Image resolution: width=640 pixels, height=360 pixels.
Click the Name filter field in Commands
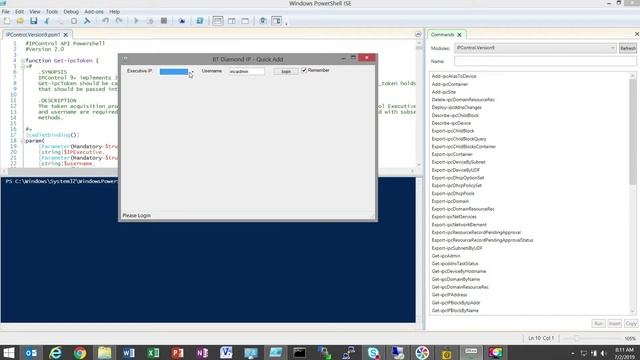(545, 61)
